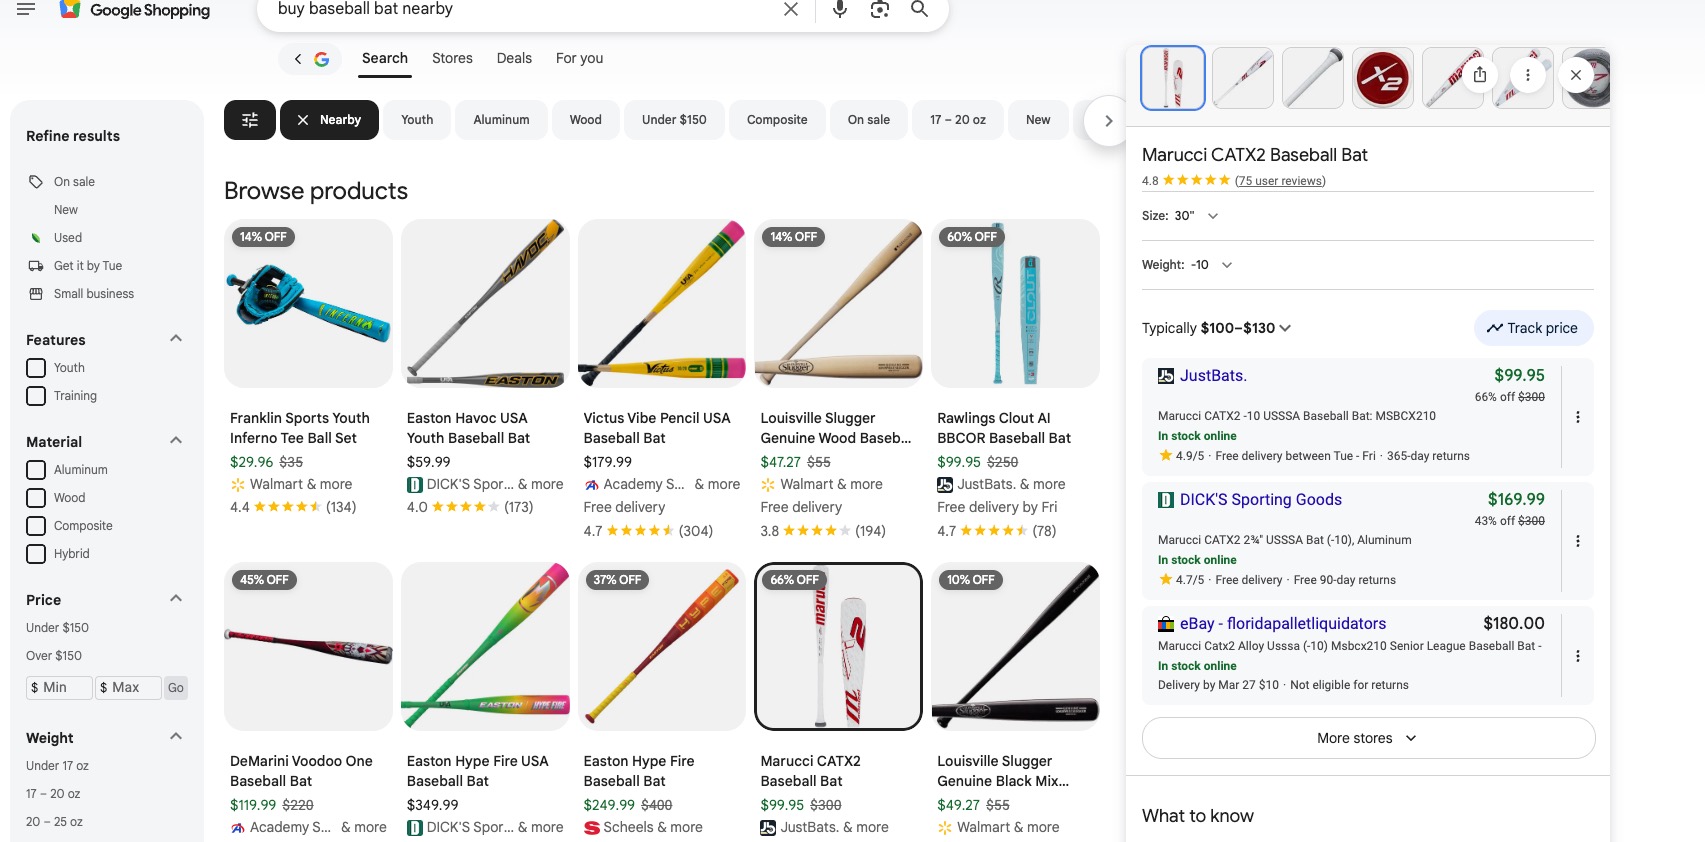1705x842 pixels.
Task: Switch to the Deals tab
Action: [514, 58]
